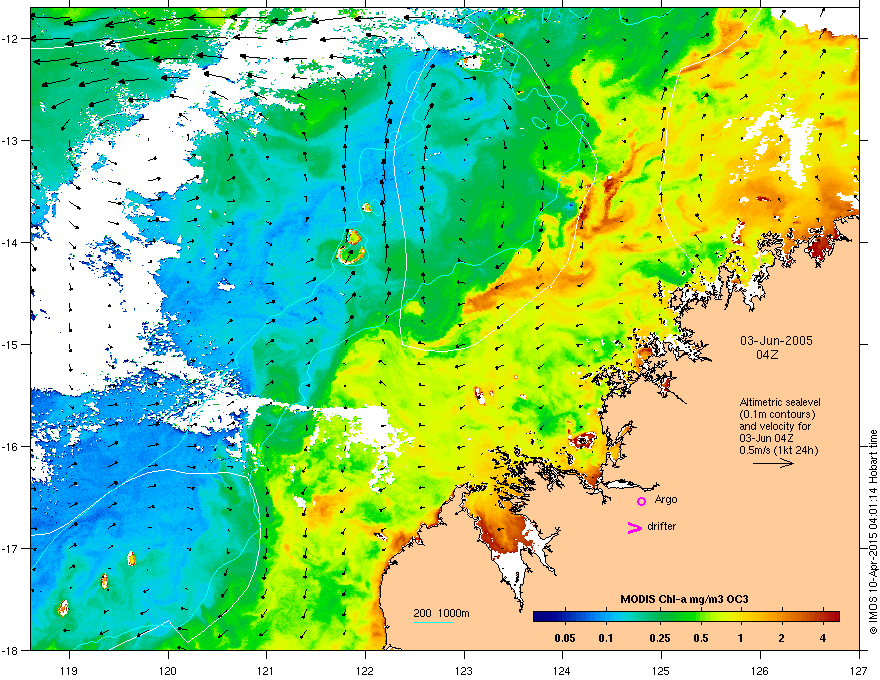Click the colorbar value '0.05'

[x=565, y=638]
